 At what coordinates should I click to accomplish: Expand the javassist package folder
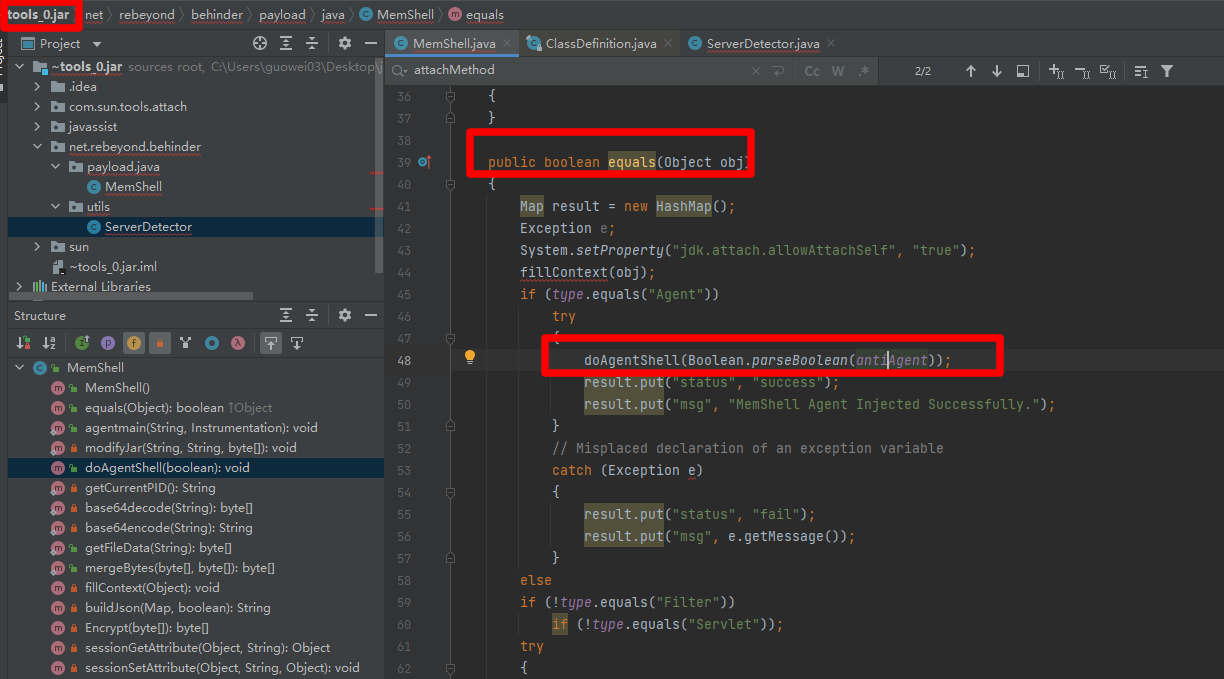point(37,127)
